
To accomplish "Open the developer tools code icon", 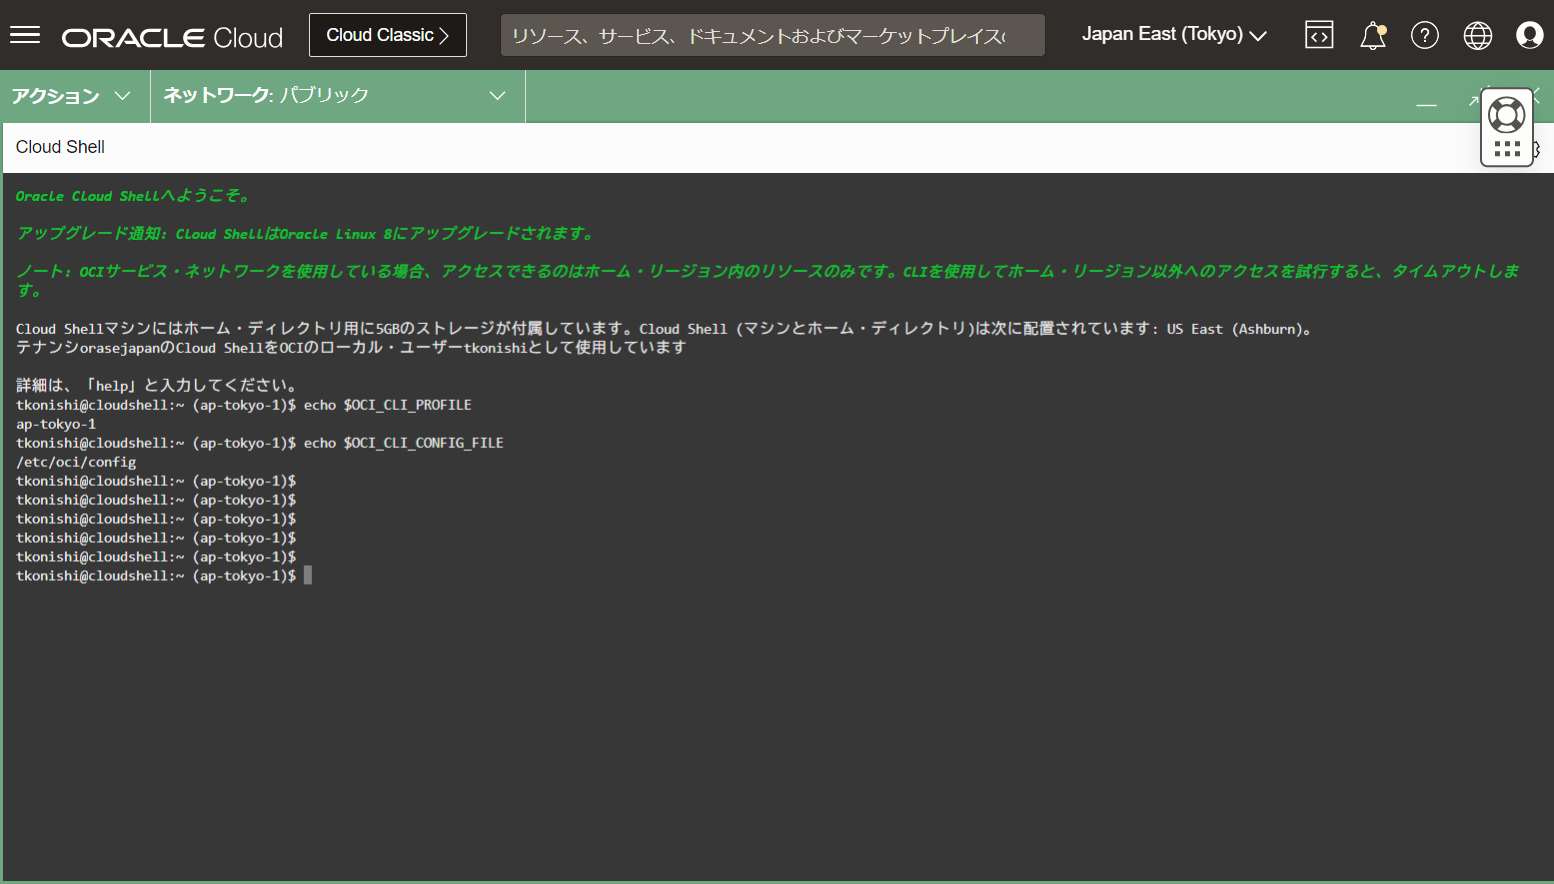I will [x=1319, y=35].
